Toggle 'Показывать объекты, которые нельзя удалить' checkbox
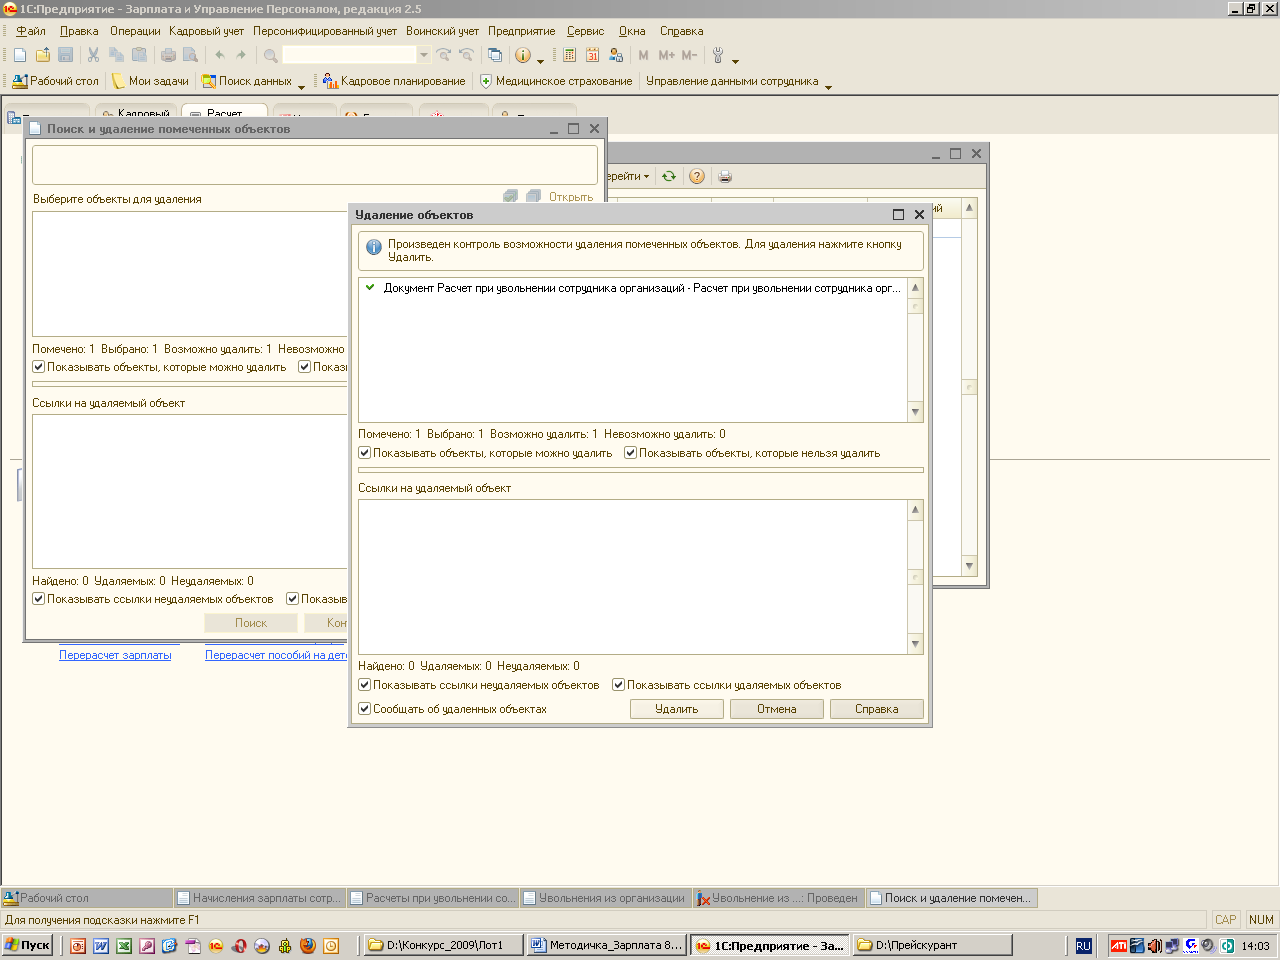1280x960 pixels. pos(631,453)
